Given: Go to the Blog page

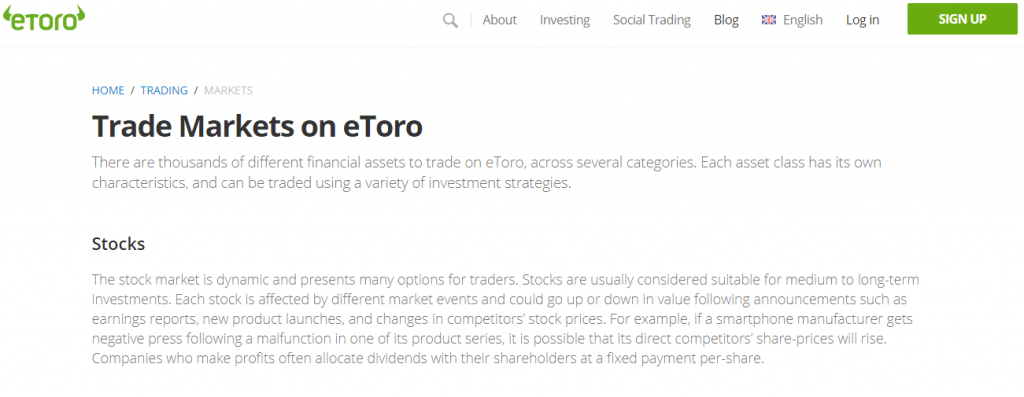Looking at the screenshot, I should point(726,20).
